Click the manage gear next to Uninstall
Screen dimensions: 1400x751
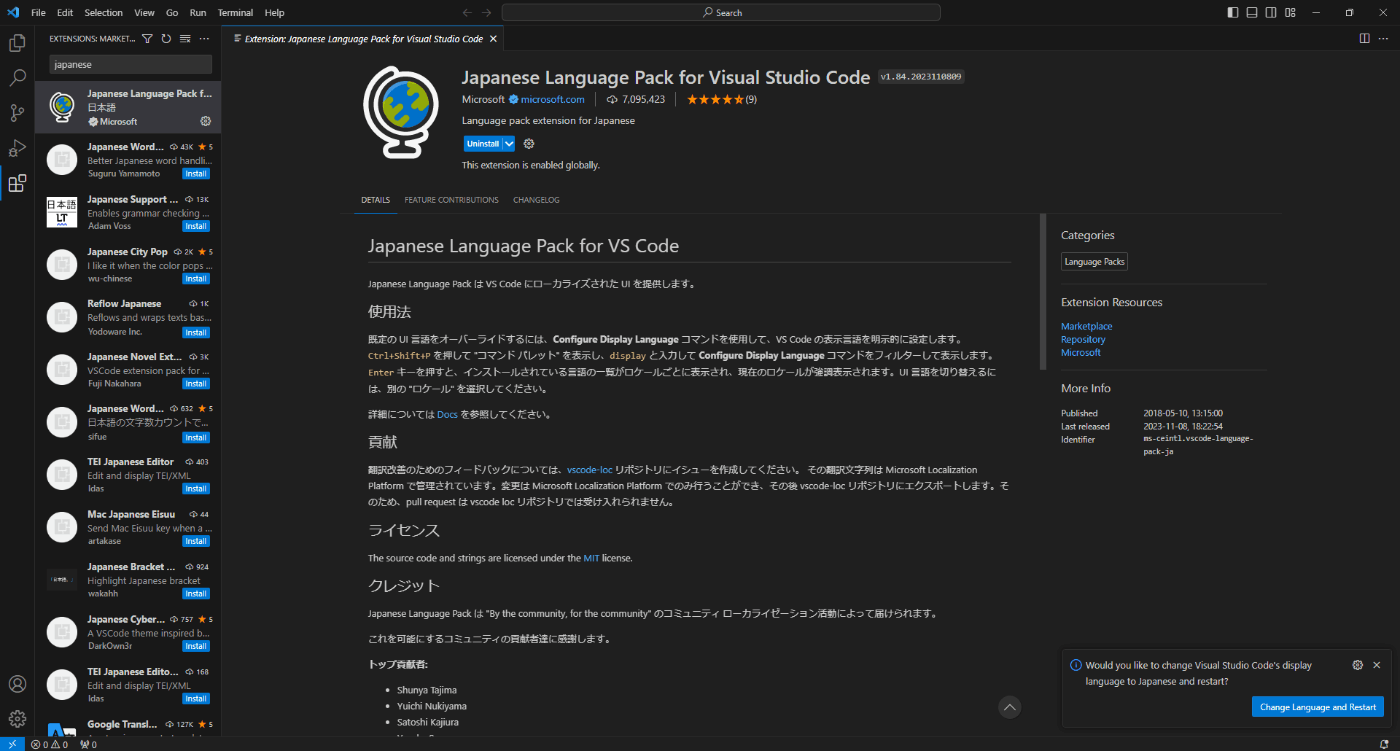click(529, 144)
